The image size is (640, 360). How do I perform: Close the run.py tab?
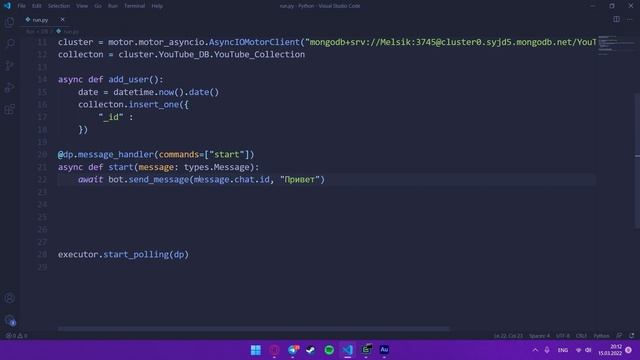tap(62, 19)
